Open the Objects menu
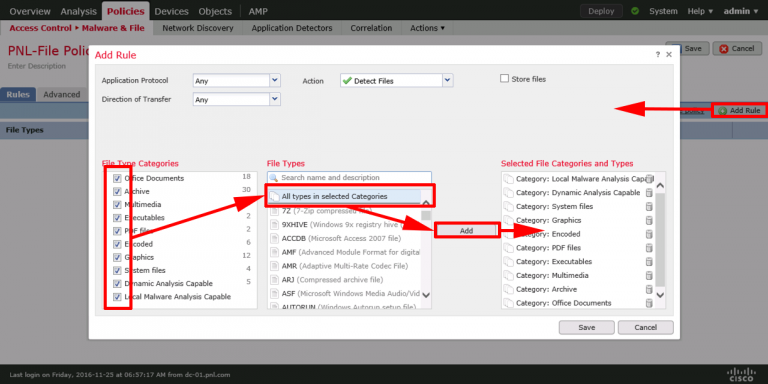 215,11
